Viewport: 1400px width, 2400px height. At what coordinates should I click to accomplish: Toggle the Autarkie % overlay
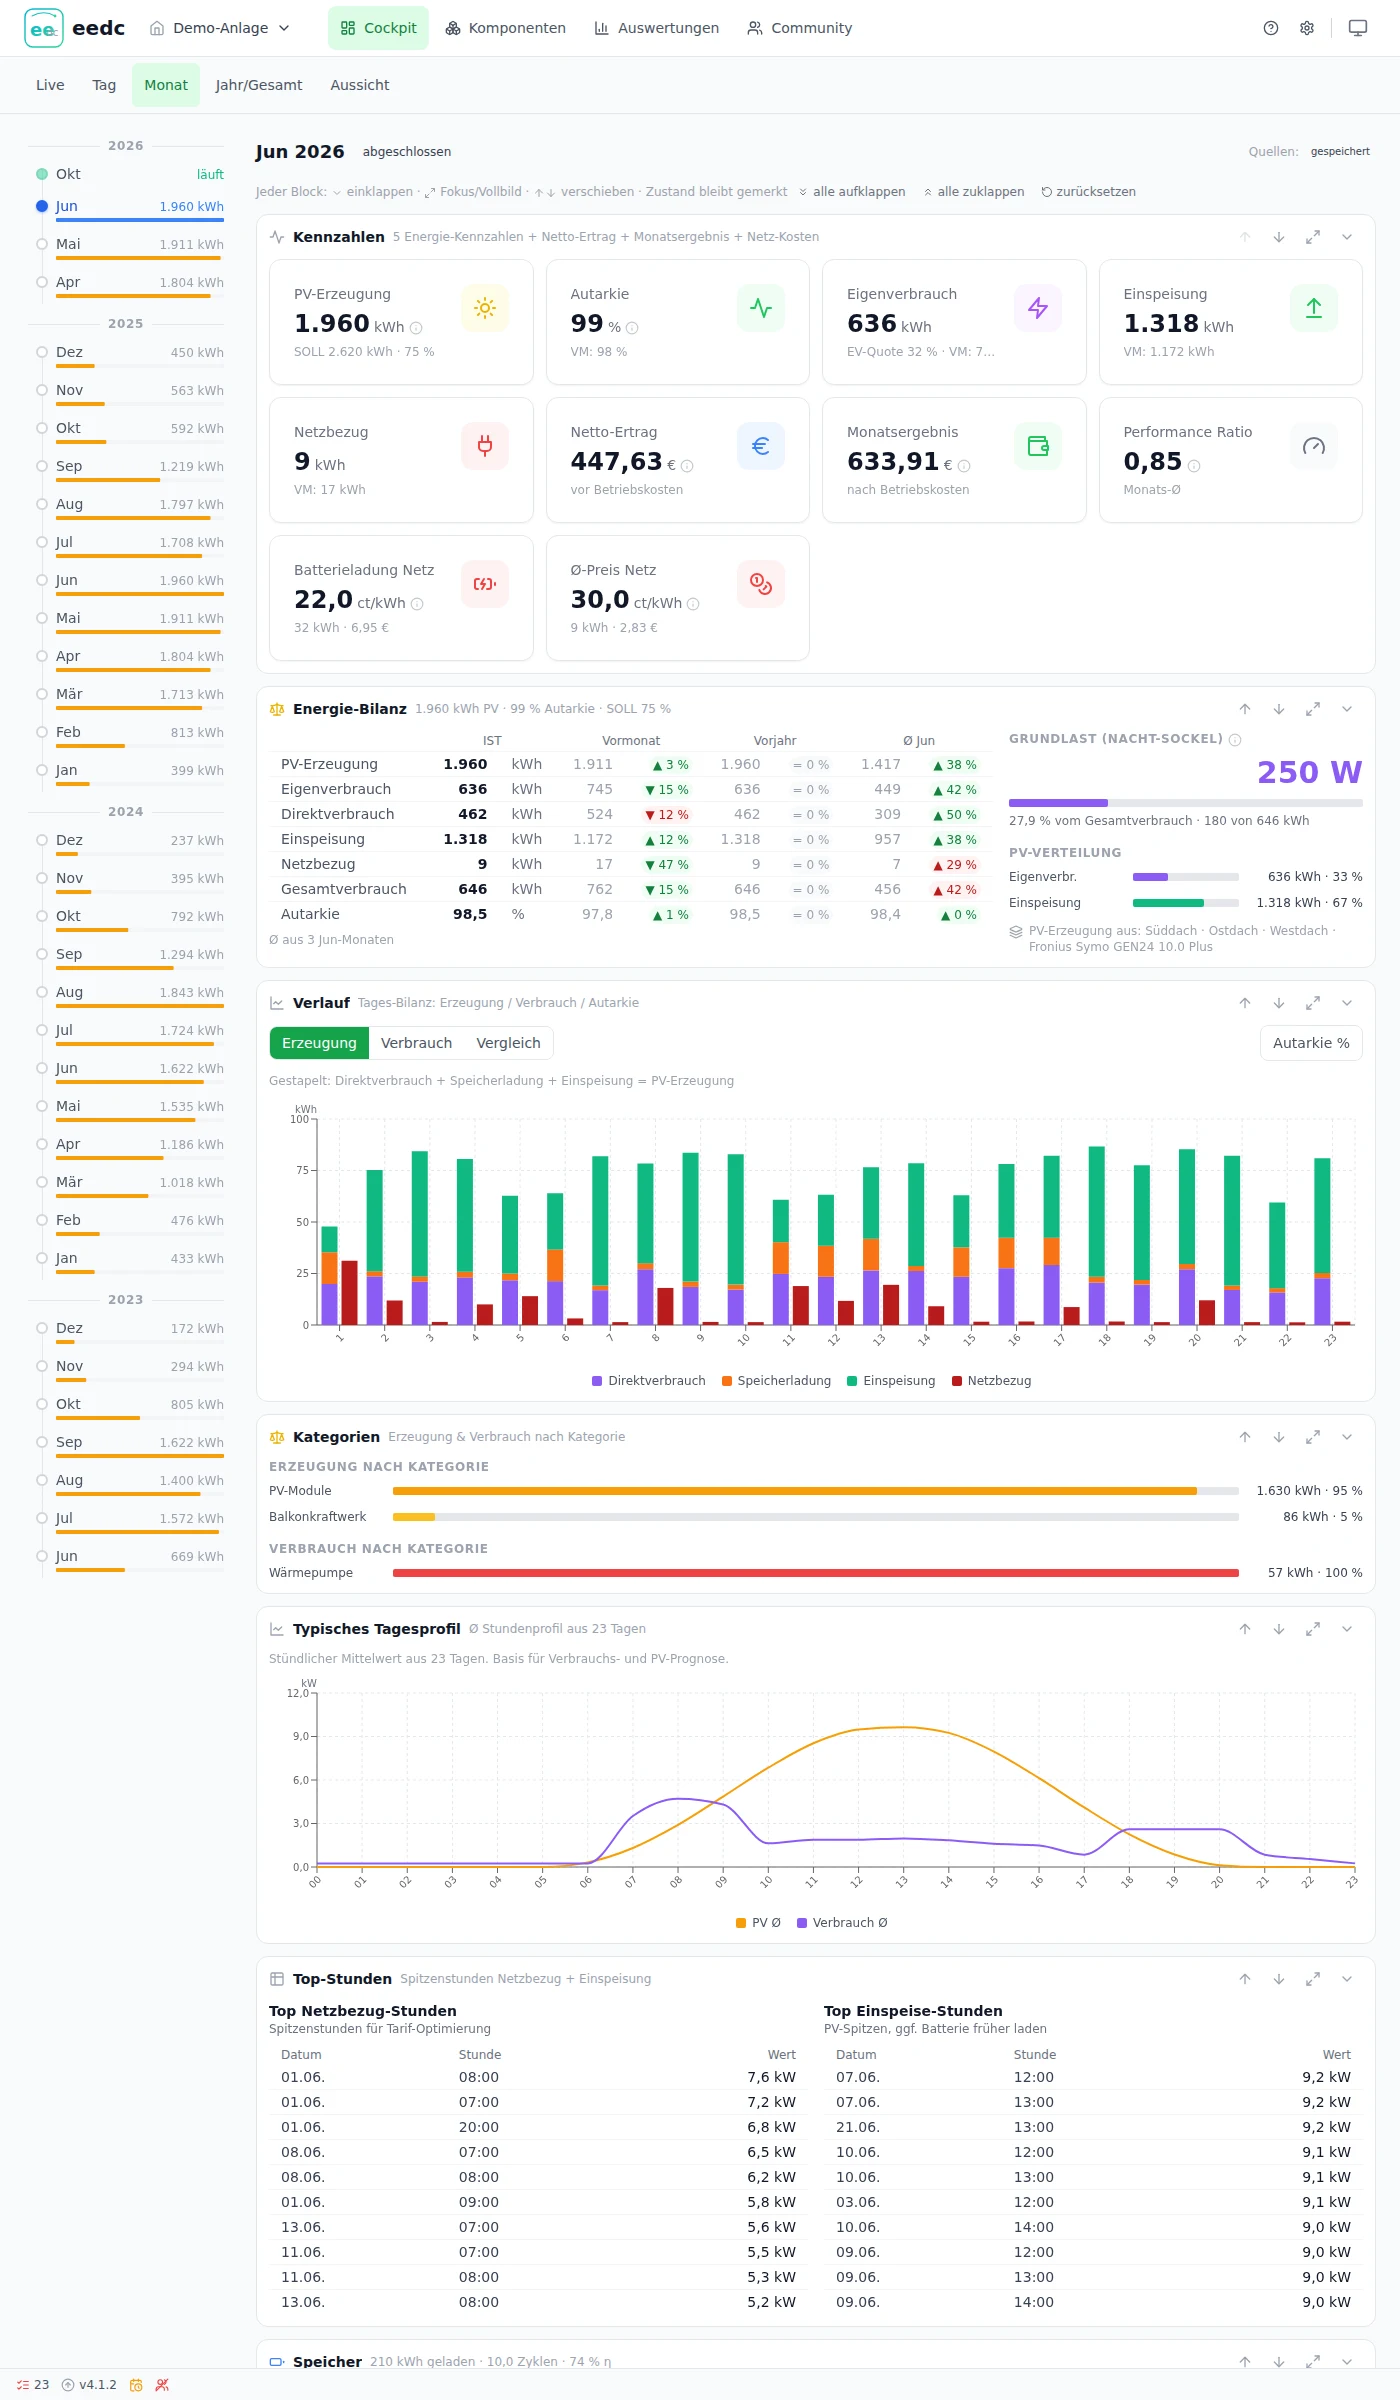tap(1311, 1043)
